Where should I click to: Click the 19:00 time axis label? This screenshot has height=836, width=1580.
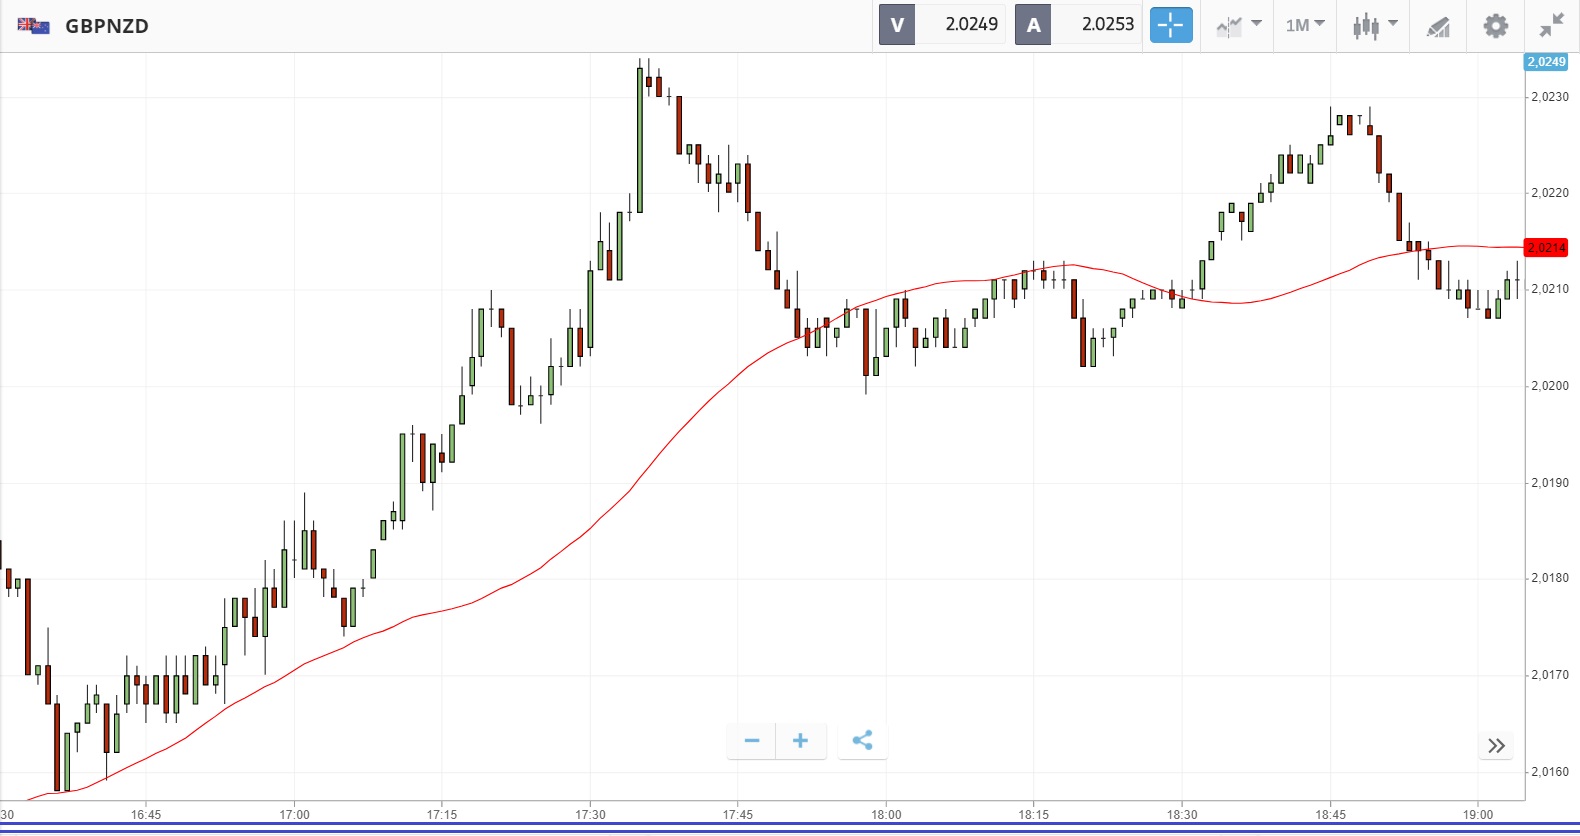(x=1478, y=815)
